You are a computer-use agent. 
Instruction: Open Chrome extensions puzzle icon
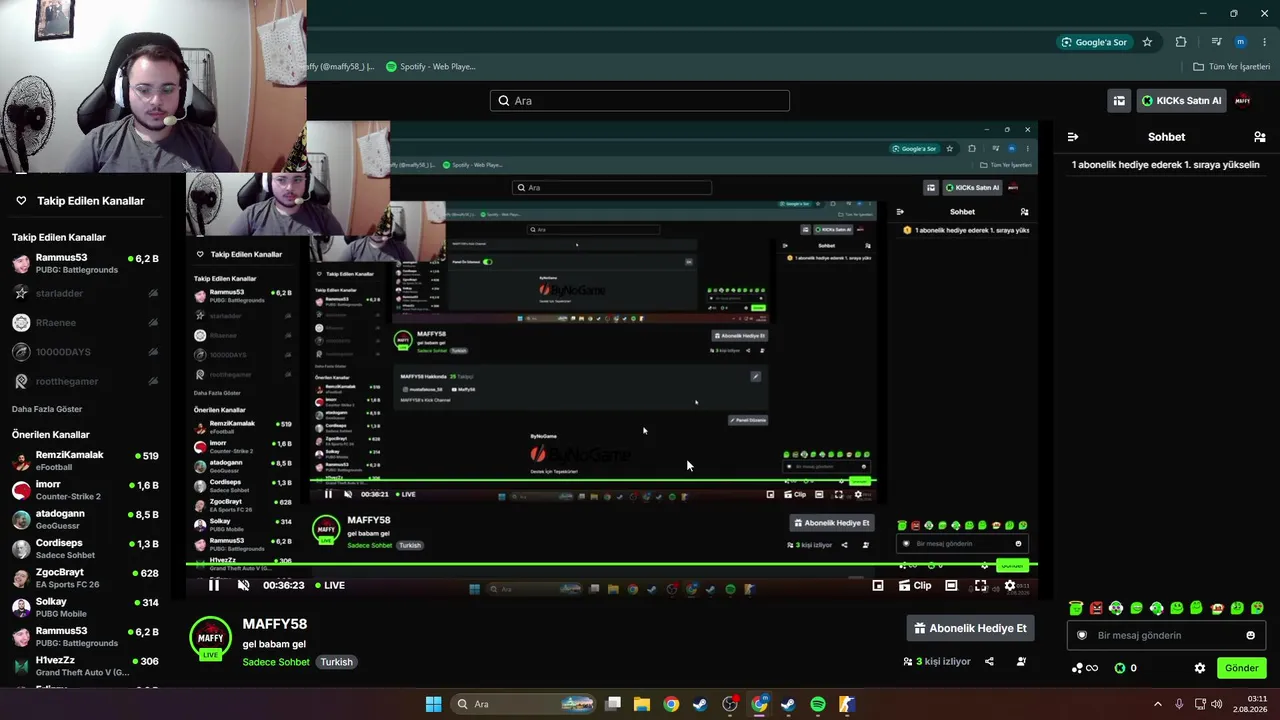pos(1181,42)
